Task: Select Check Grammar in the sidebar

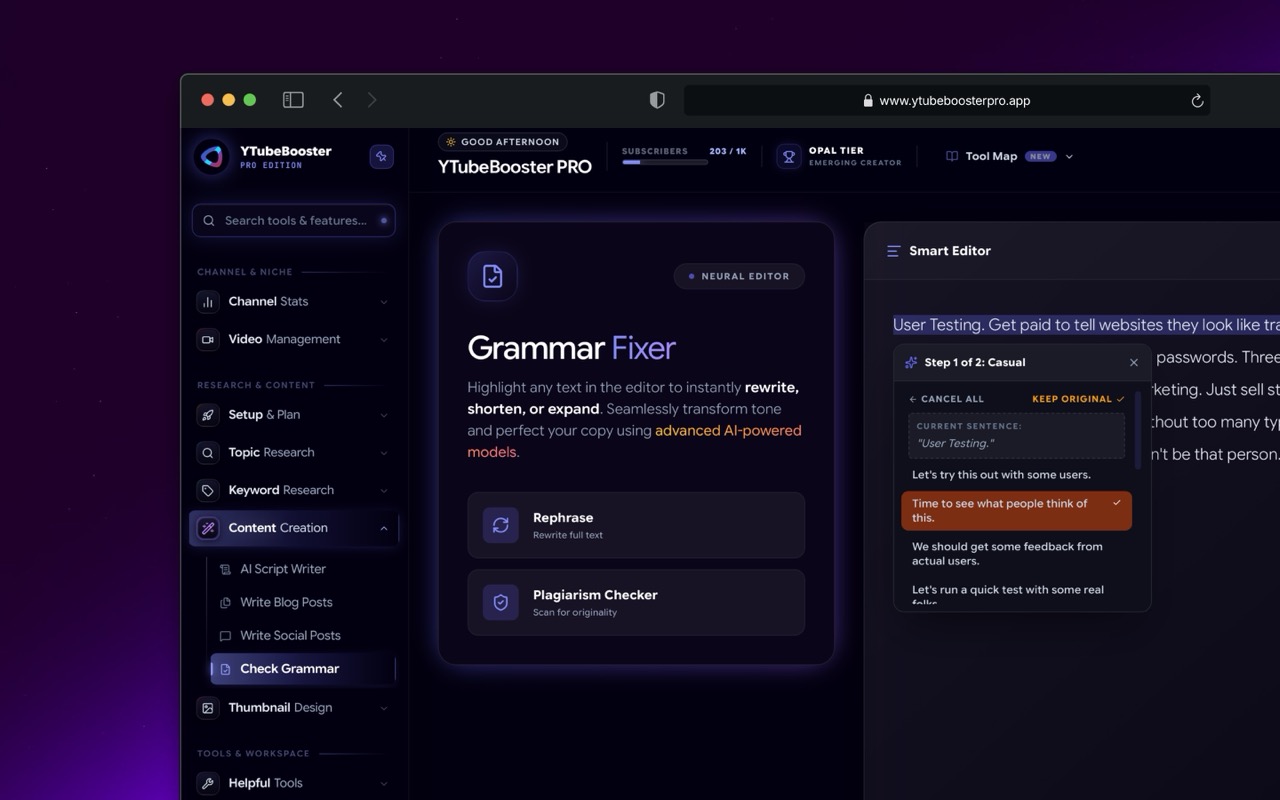Action: [x=304, y=669]
